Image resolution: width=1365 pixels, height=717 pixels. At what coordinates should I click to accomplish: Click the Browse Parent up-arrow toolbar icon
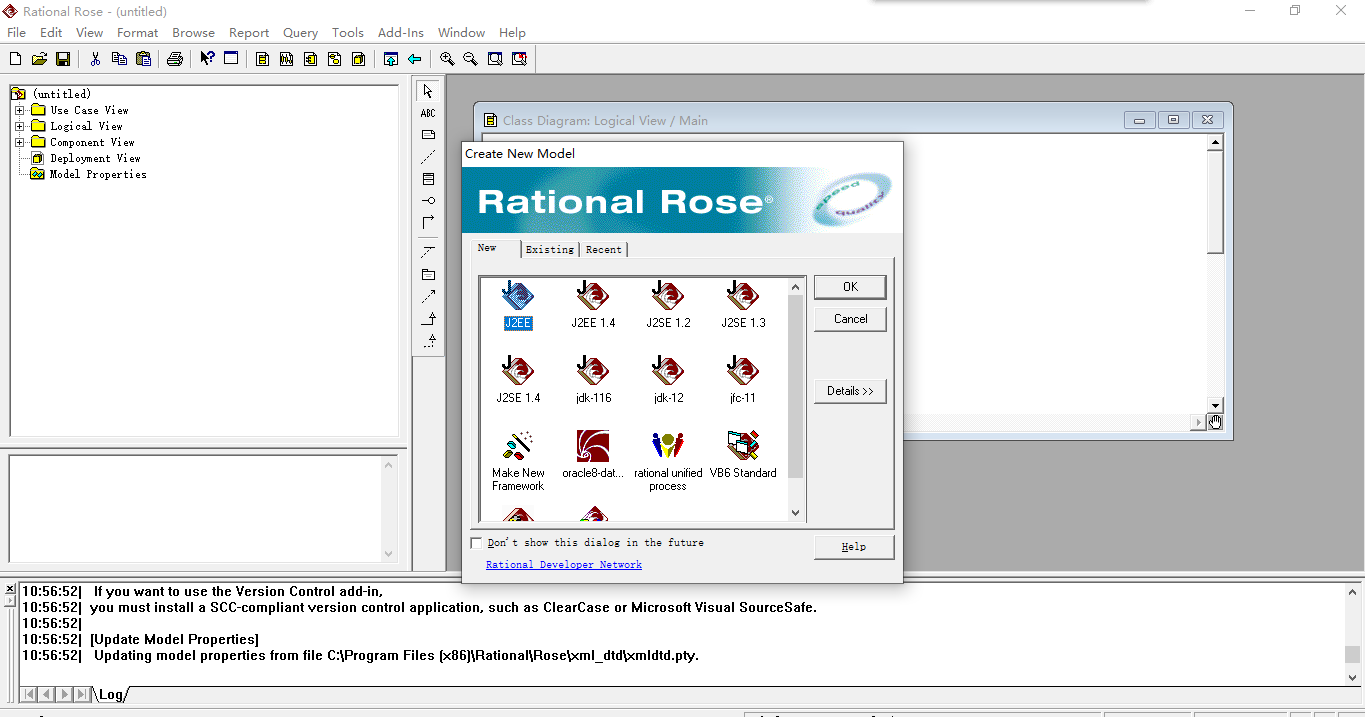point(391,58)
